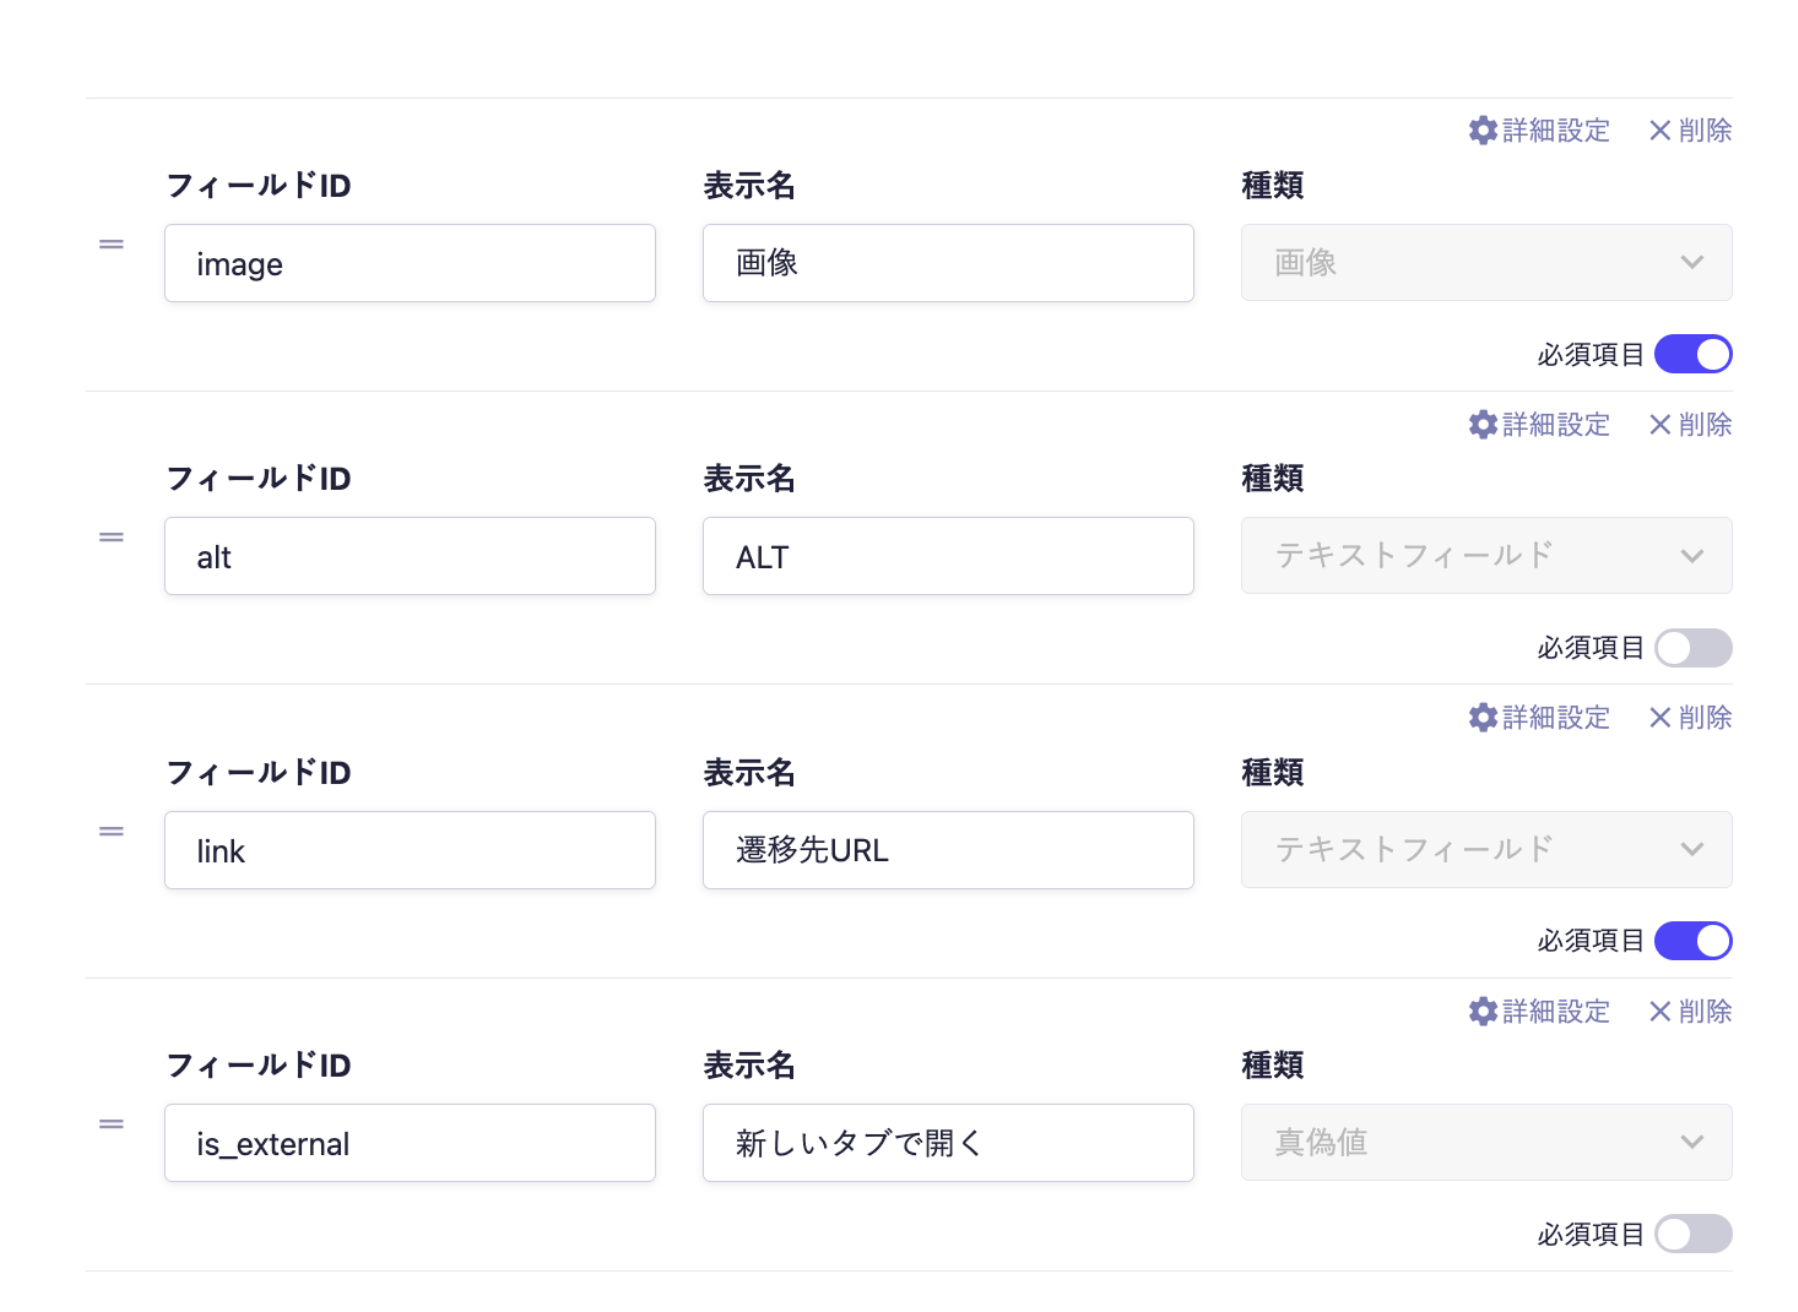Screen dimensions: 1798x1312
Task: Click 削除 for the link field
Action: (x=1704, y=718)
